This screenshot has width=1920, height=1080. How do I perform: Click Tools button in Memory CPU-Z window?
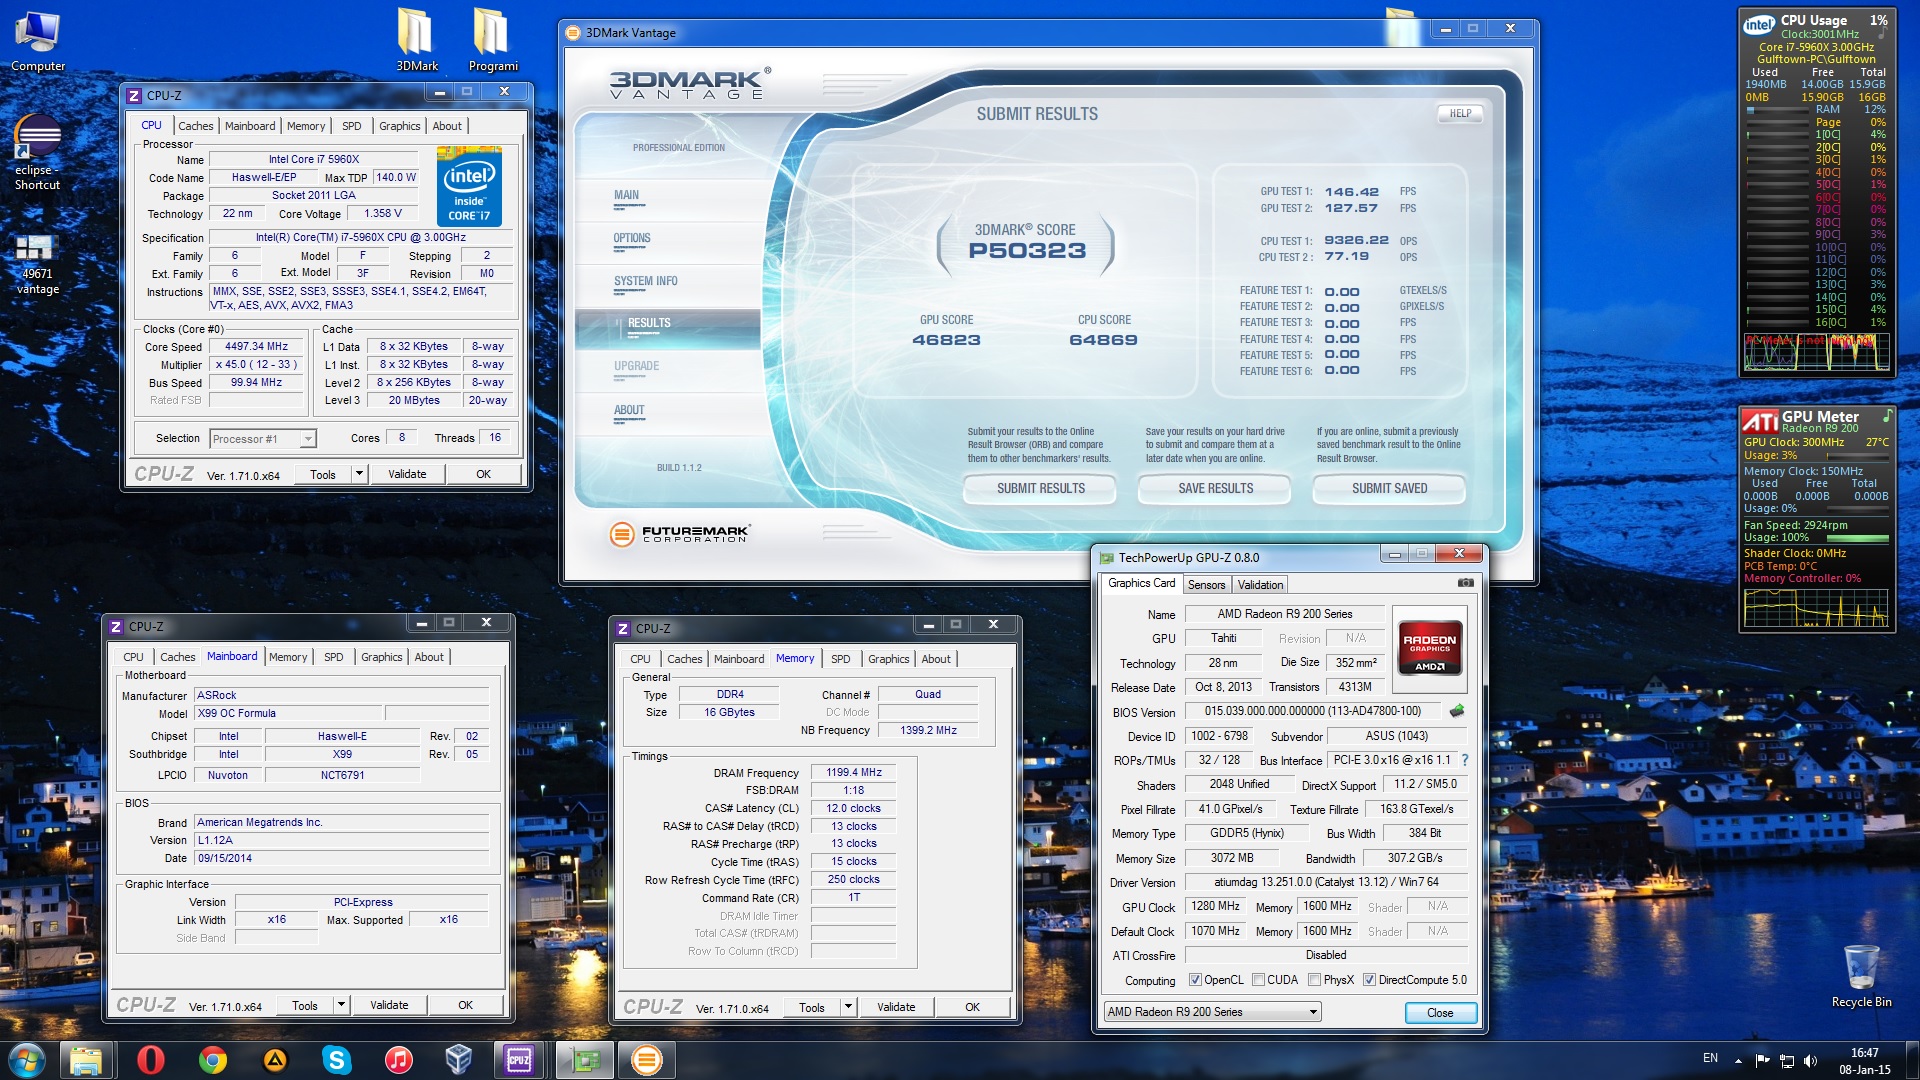[x=812, y=1007]
